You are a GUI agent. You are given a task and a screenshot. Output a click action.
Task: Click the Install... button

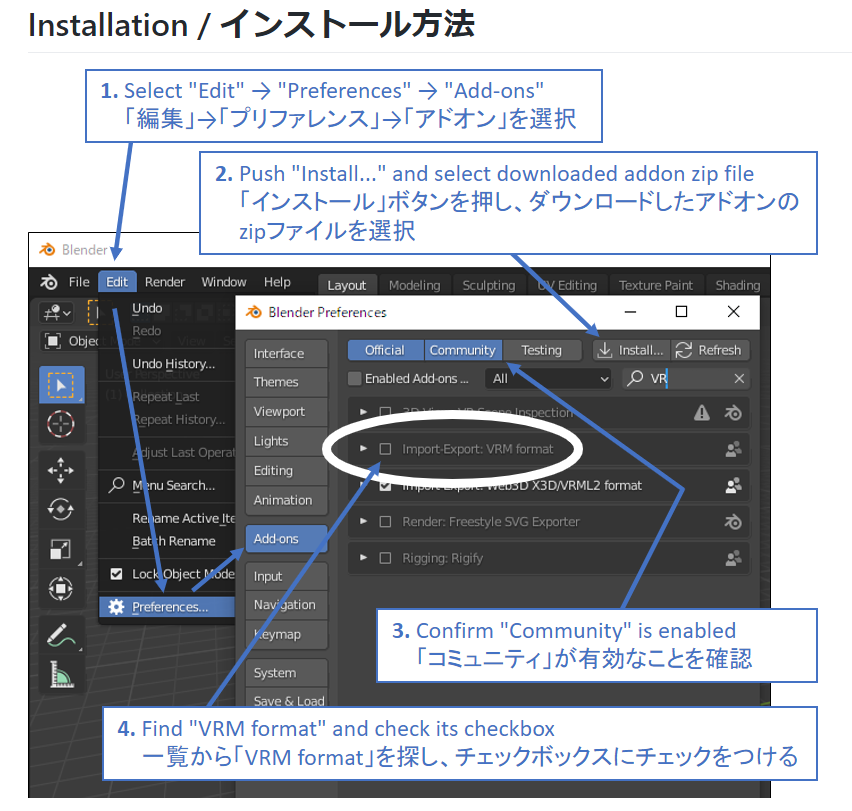[x=631, y=350]
